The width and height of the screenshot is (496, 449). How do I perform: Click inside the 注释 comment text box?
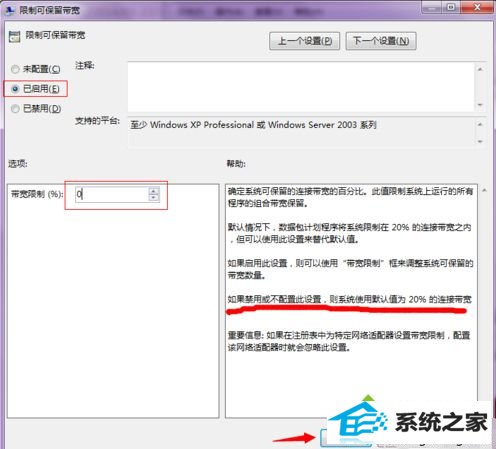(301, 87)
